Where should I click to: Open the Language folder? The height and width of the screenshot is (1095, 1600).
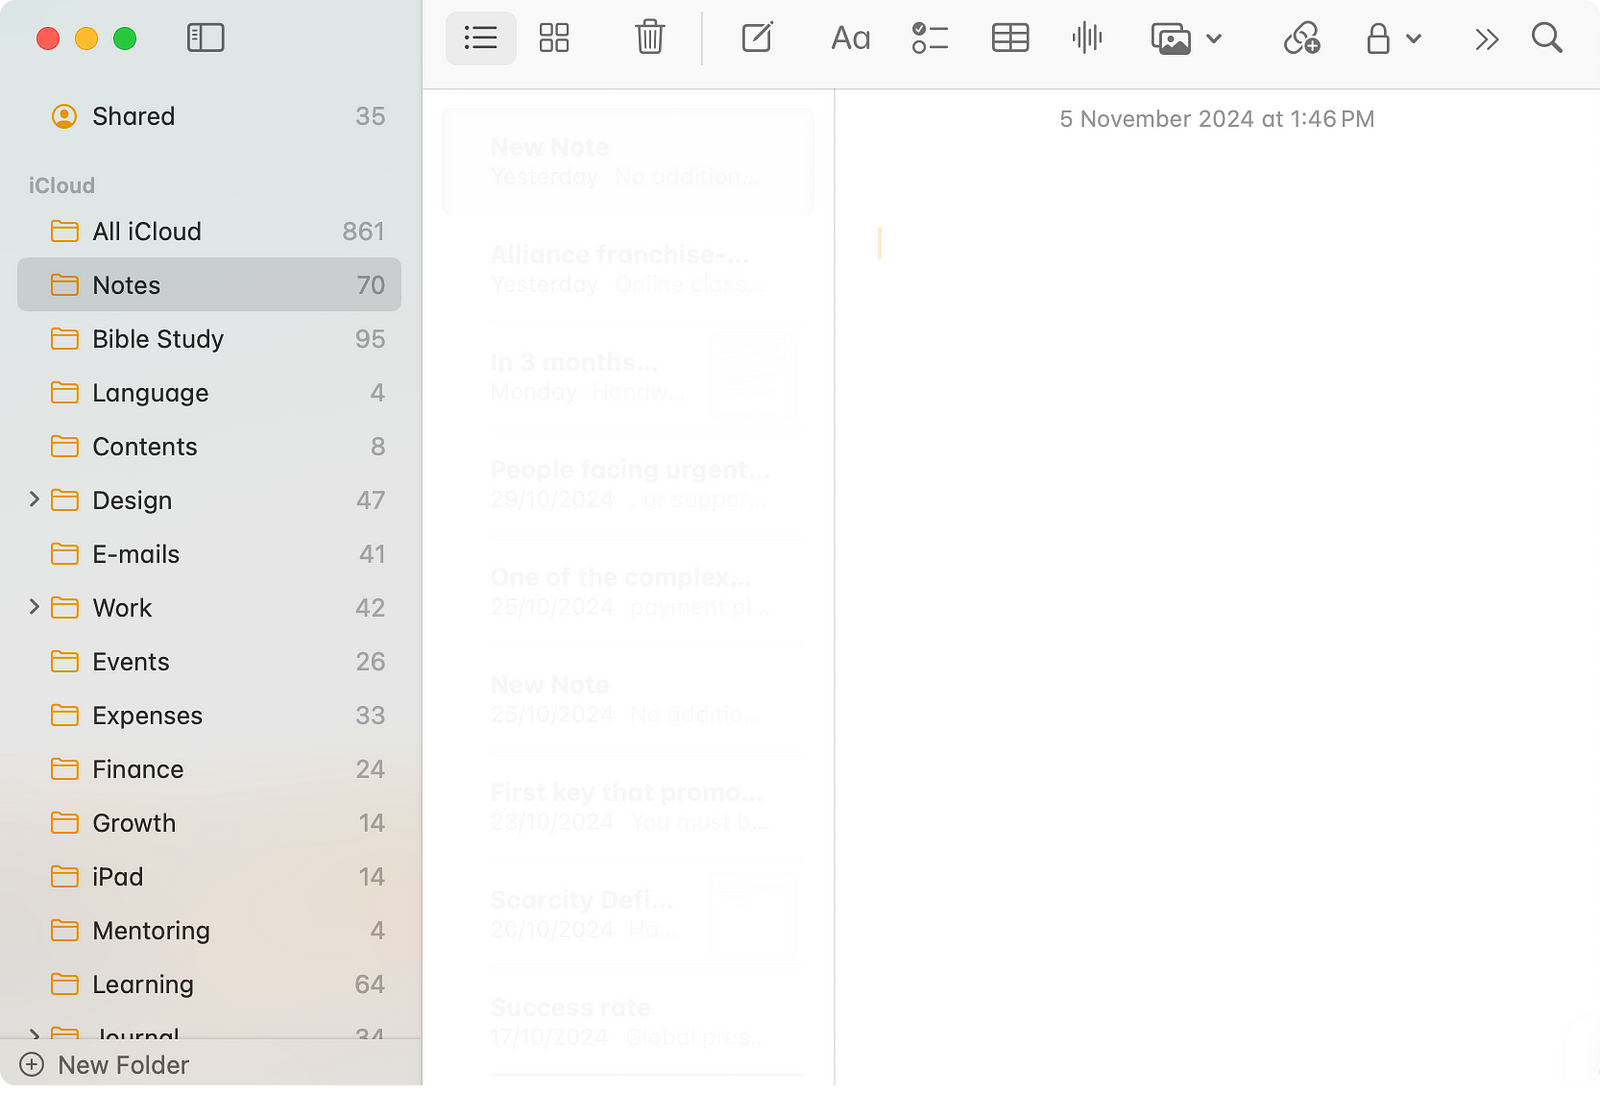tap(209, 393)
